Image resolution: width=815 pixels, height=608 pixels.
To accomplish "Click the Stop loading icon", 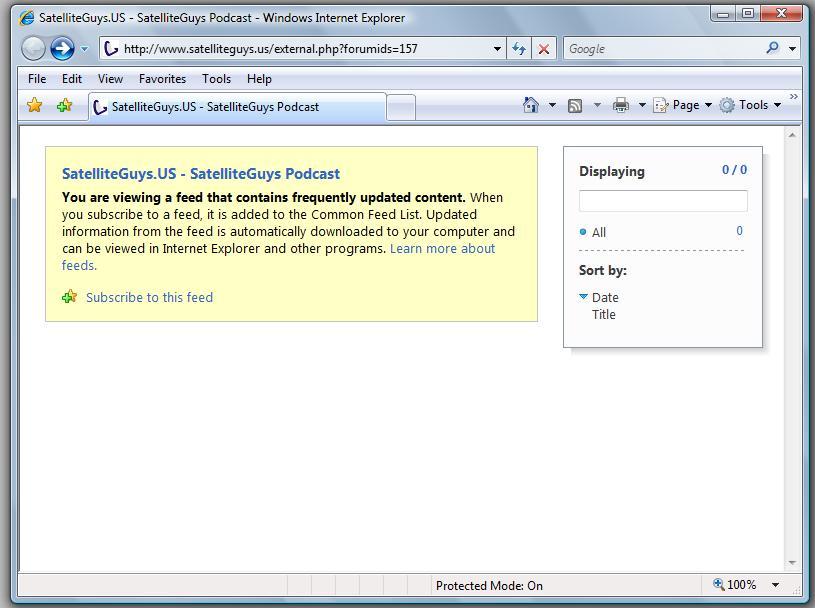I will coord(544,48).
